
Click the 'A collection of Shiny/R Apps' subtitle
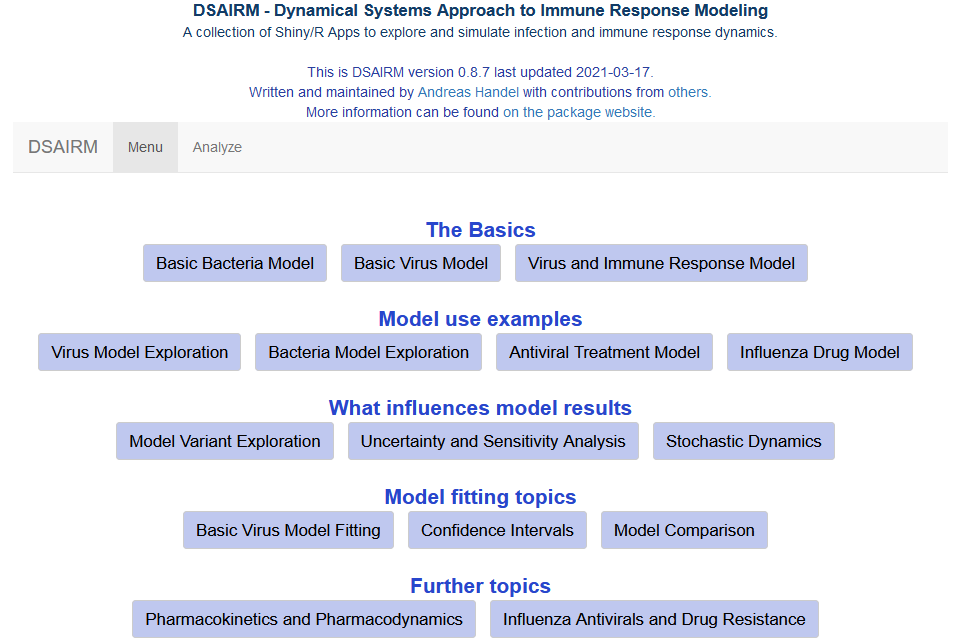click(x=480, y=32)
